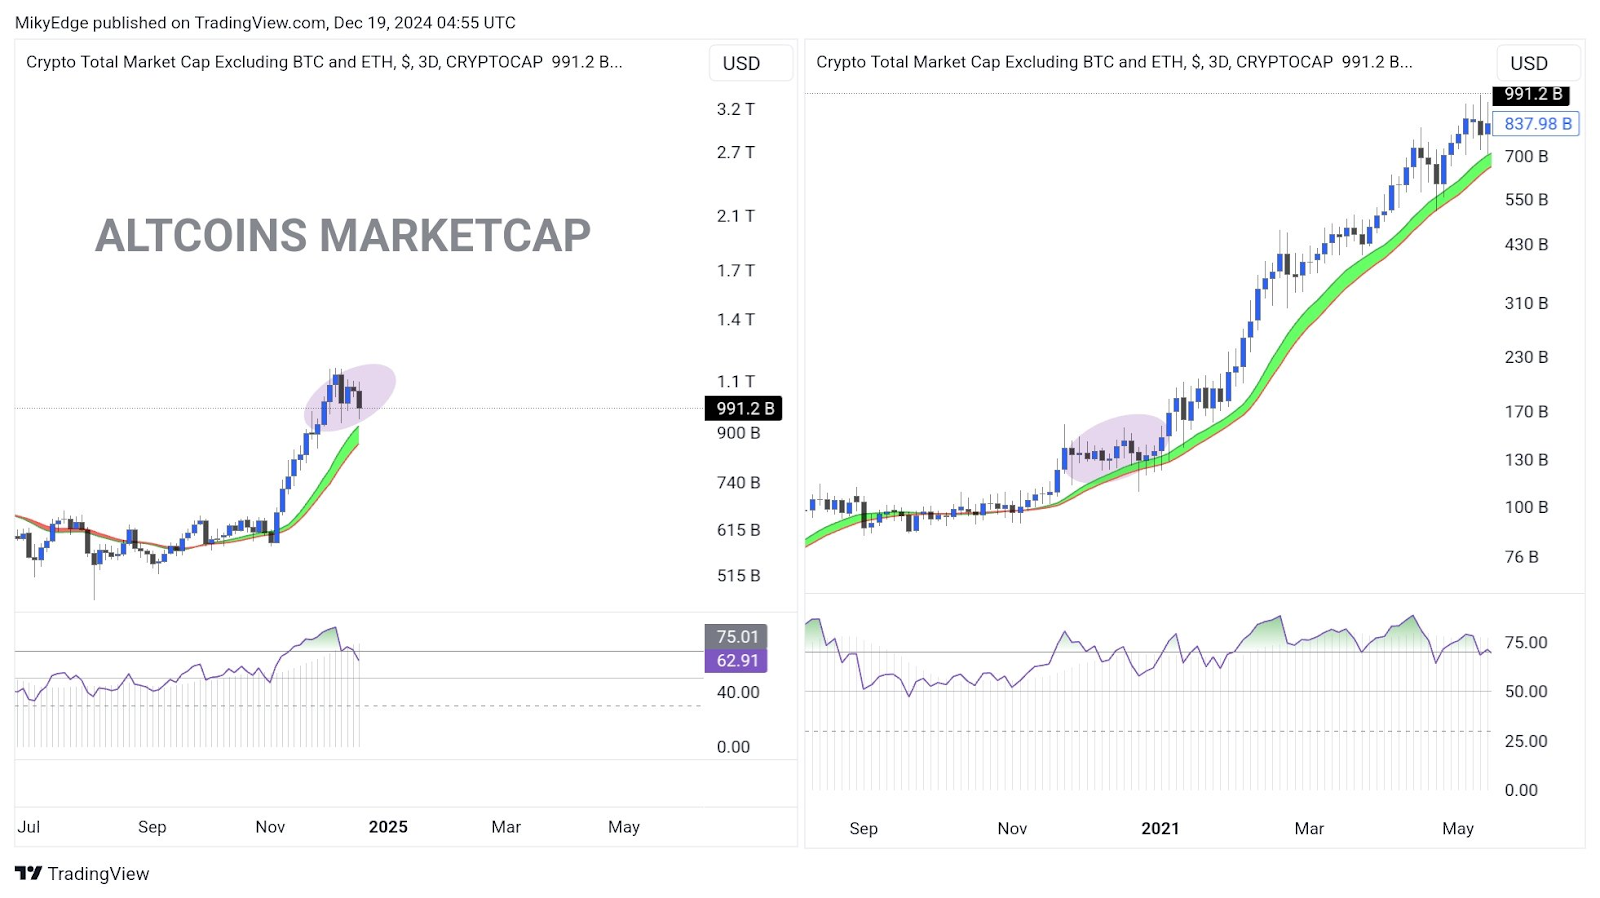Click the '50.00' RSI axis label
Screen dimensions: 1600x898
click(x=1526, y=692)
